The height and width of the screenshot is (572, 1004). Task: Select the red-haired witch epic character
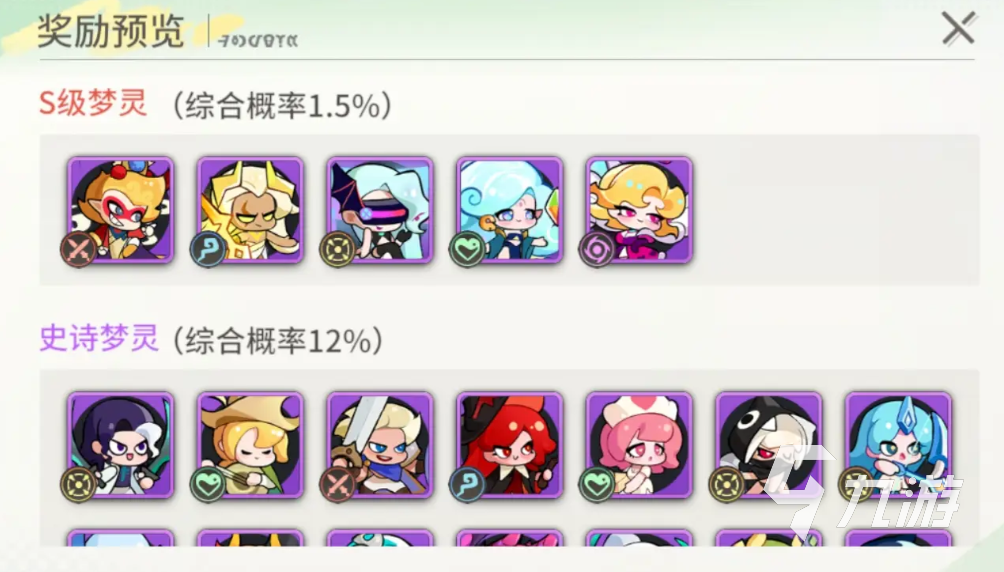click(x=510, y=445)
